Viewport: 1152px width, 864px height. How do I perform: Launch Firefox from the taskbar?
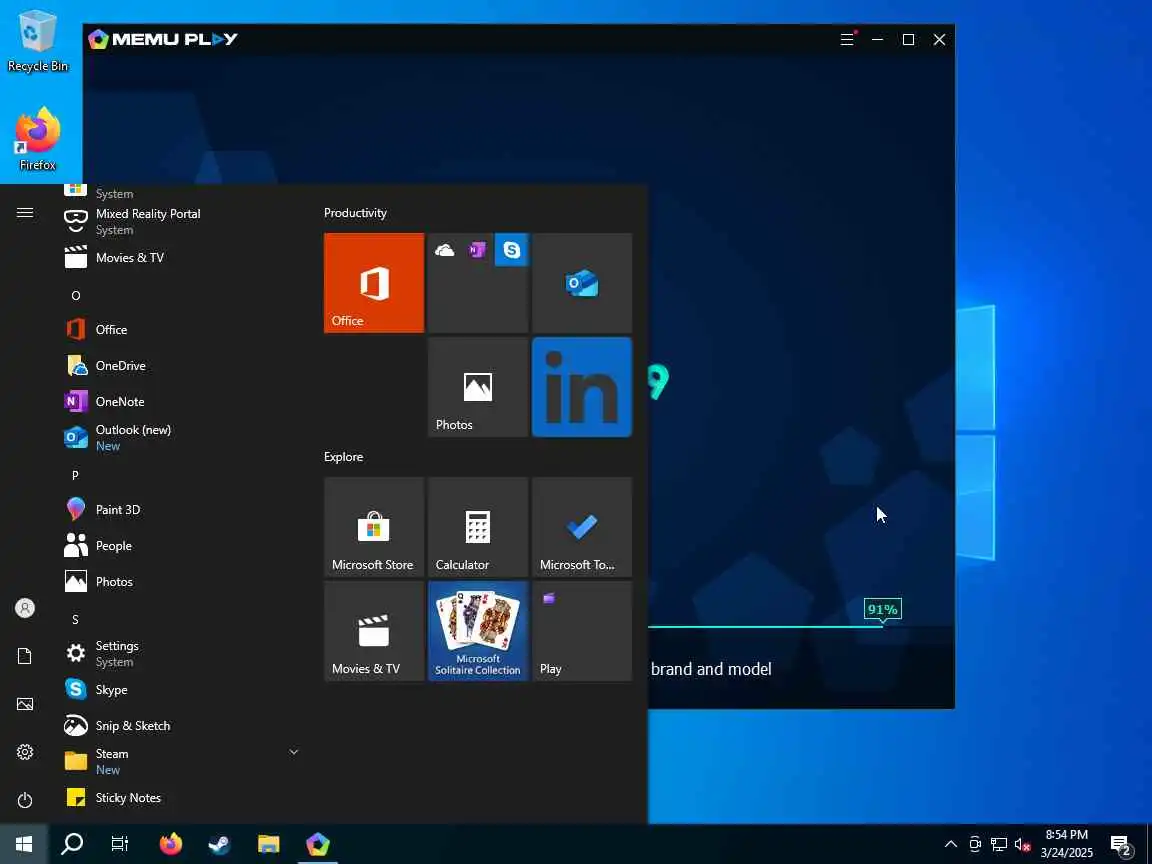pos(170,844)
